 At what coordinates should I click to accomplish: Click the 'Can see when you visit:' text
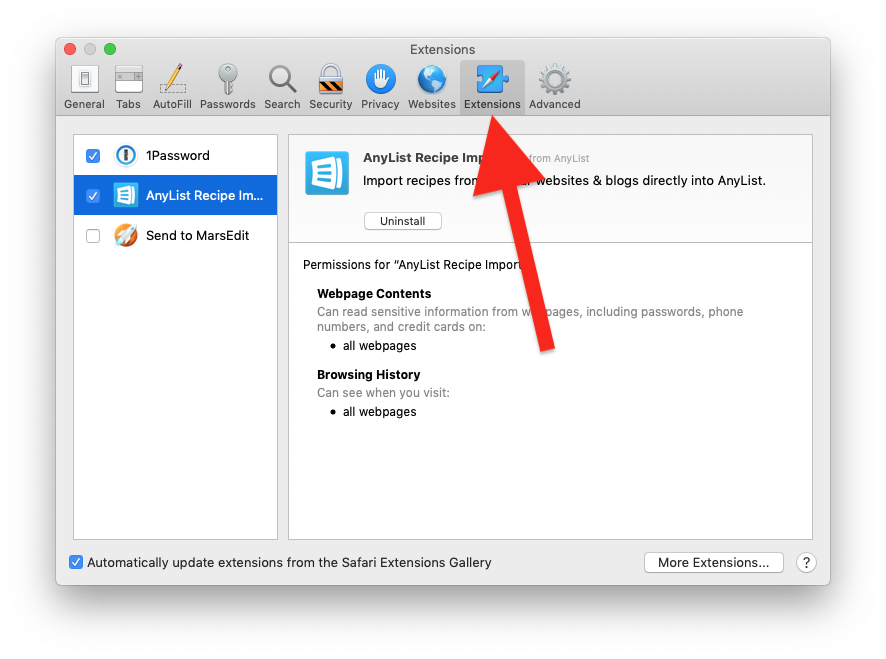[383, 393]
